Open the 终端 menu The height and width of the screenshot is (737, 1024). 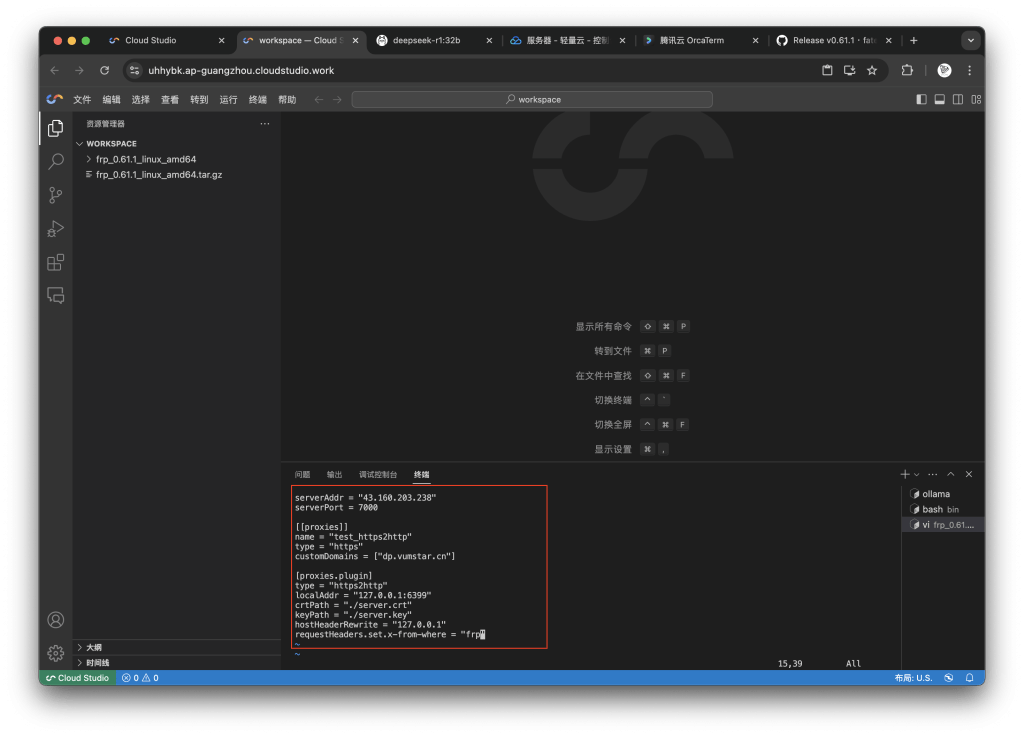pos(258,99)
